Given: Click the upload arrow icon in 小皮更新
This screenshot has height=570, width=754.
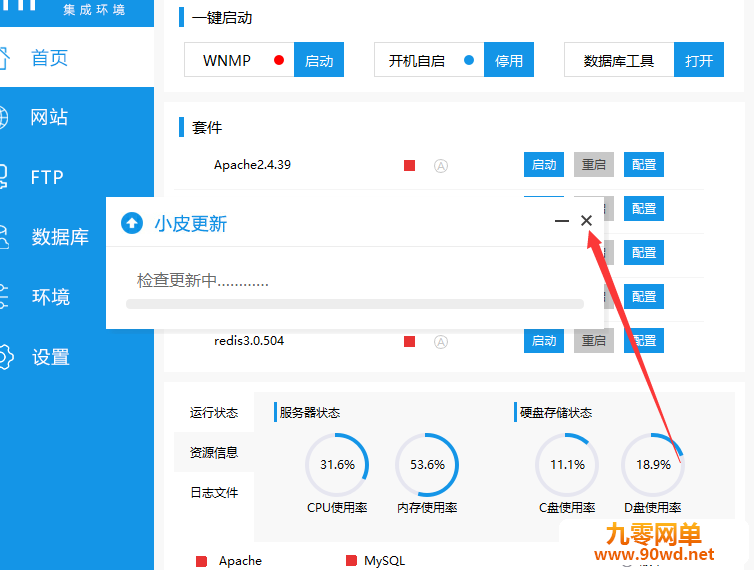Looking at the screenshot, I should pyautogui.click(x=132, y=223).
